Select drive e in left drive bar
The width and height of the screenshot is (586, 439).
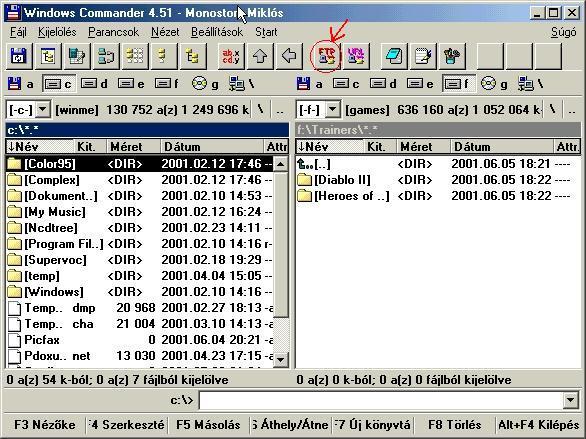(x=131, y=84)
